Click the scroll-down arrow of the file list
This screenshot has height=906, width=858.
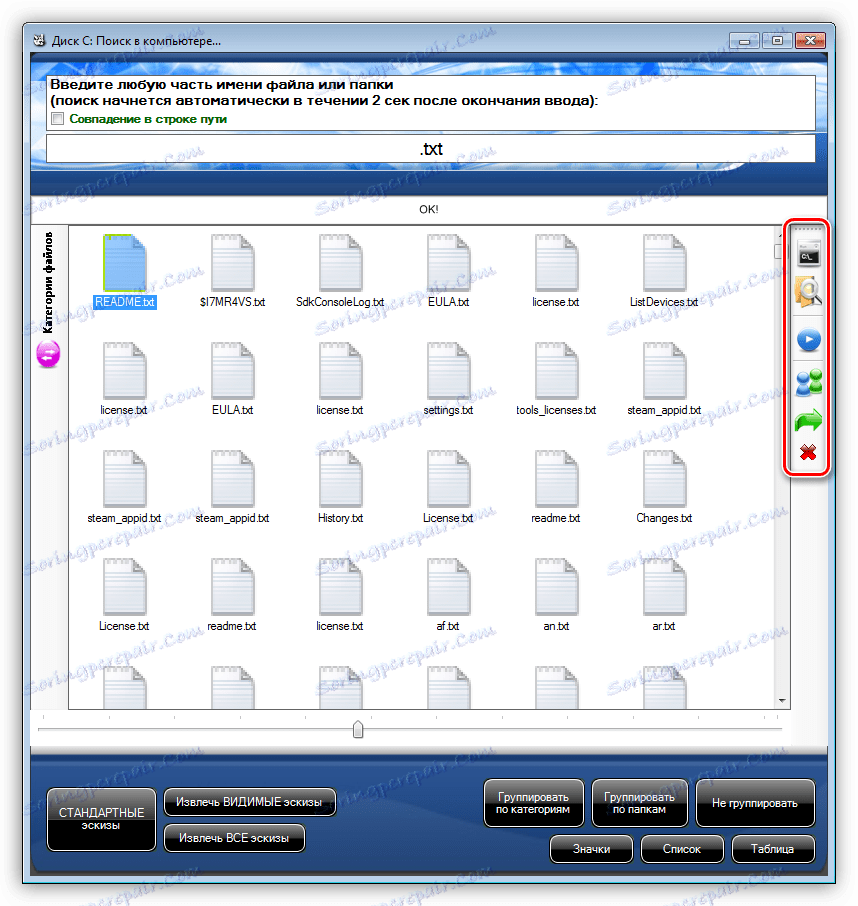(x=782, y=701)
